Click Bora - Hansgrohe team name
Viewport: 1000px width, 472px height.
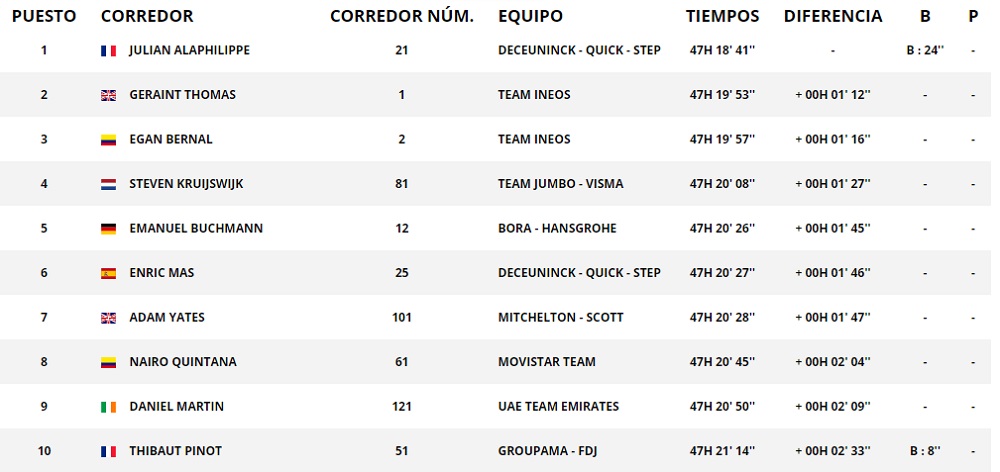(x=557, y=228)
